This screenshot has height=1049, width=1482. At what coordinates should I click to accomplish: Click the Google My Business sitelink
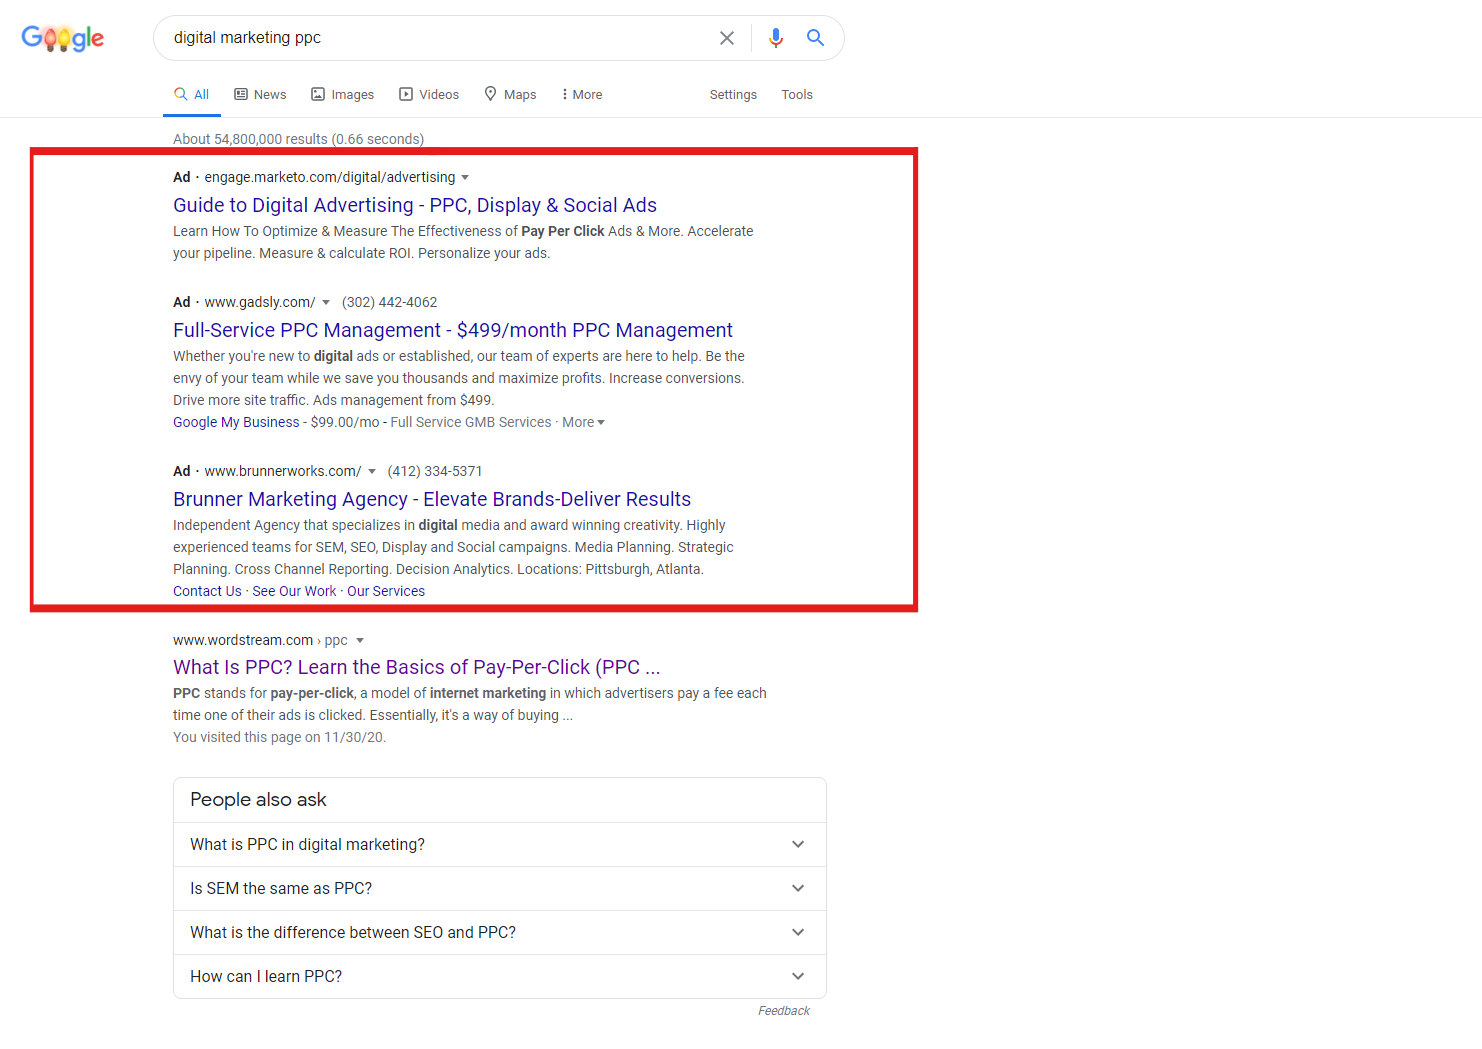[236, 422]
